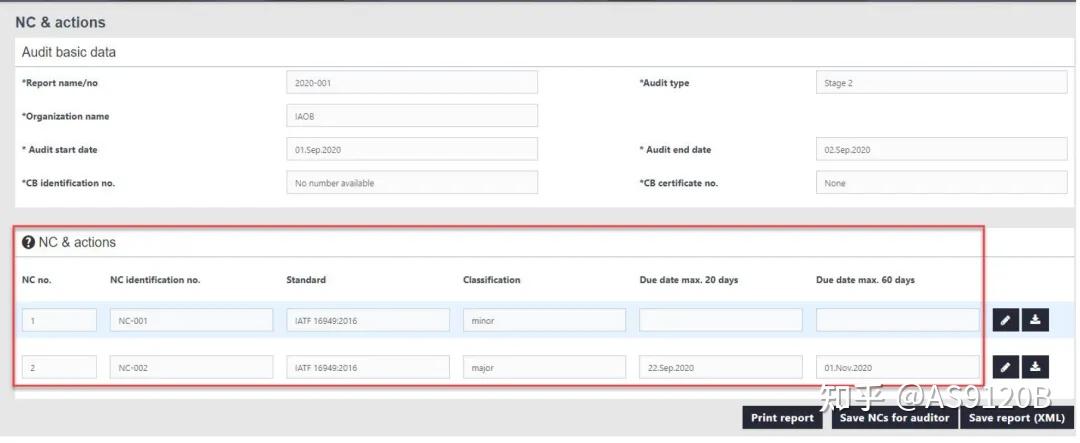Select the Classification field showing minor
1080x443 pixels.
pos(544,321)
